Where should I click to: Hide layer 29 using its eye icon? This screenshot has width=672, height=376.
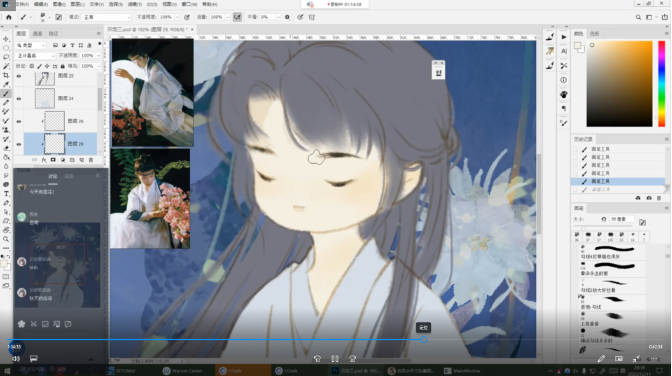click(19, 144)
